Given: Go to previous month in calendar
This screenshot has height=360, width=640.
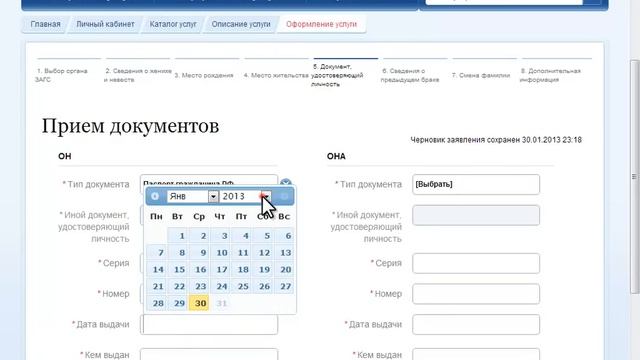Looking at the screenshot, I should pyautogui.click(x=155, y=196).
